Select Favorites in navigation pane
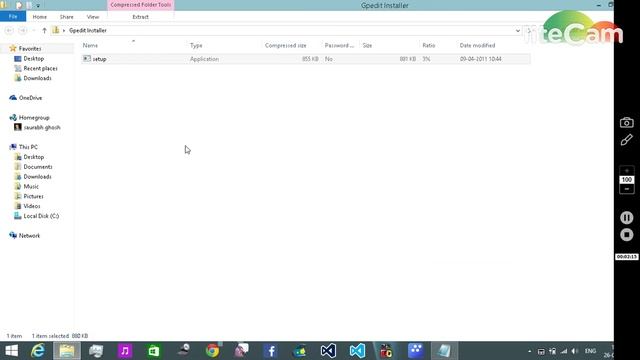Image resolution: width=640 pixels, height=360 pixels. (30, 49)
